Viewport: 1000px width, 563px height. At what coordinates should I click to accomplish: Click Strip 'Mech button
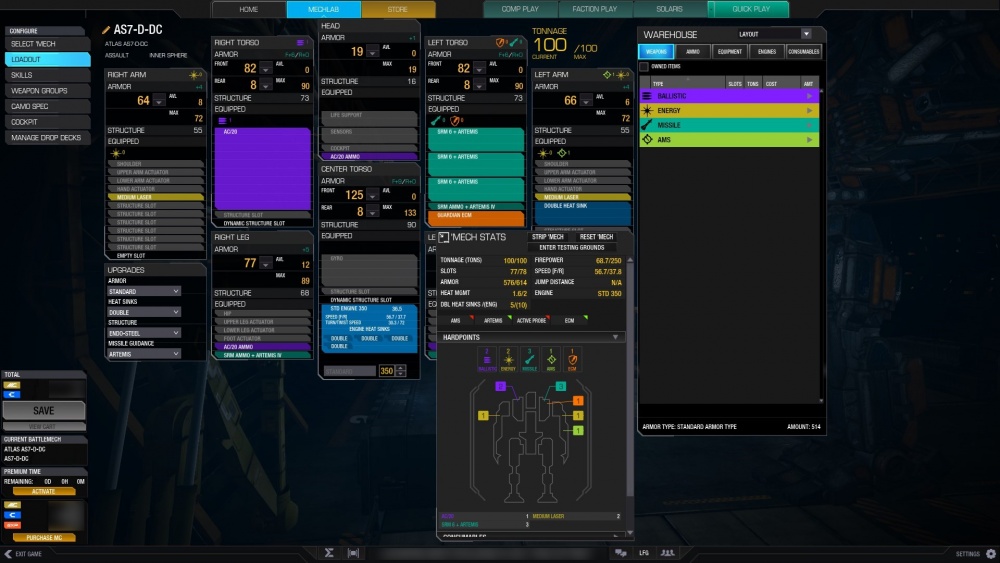[548, 237]
